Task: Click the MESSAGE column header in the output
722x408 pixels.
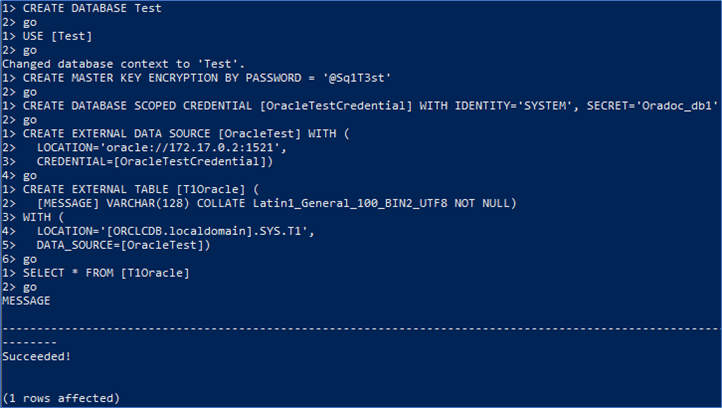Action: pyautogui.click(x=26, y=299)
